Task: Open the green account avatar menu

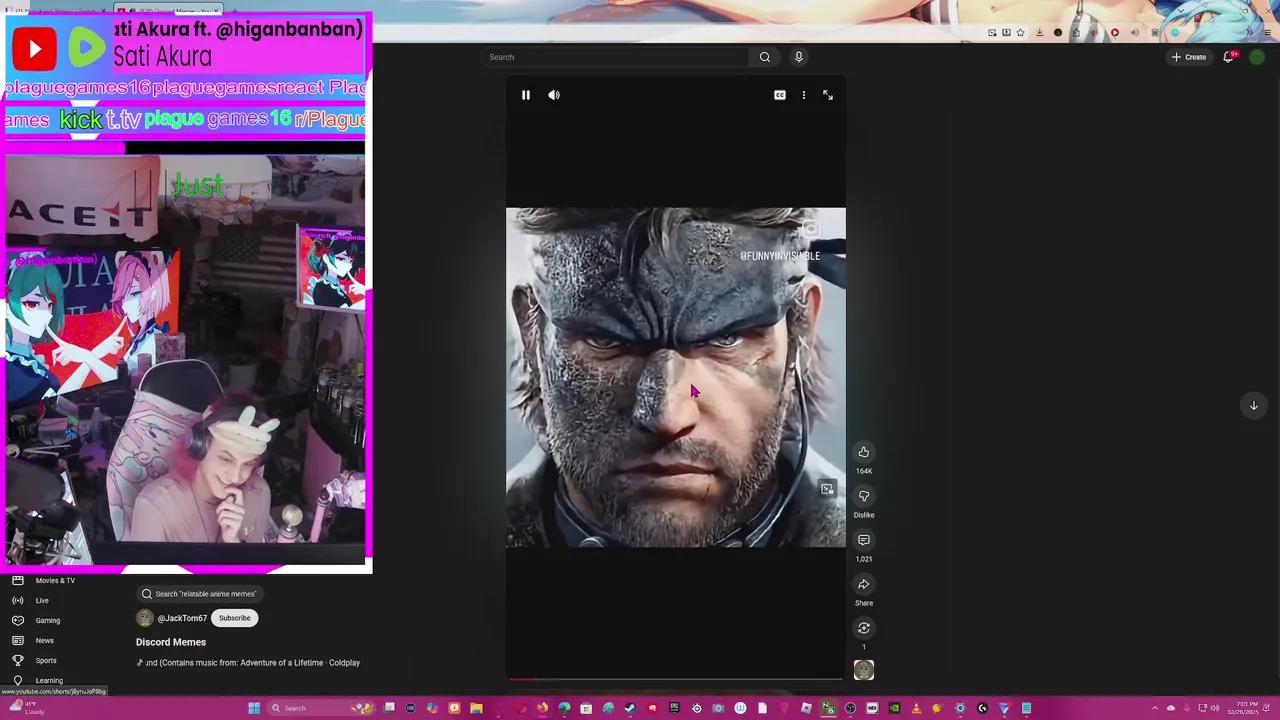Action: [x=1257, y=57]
